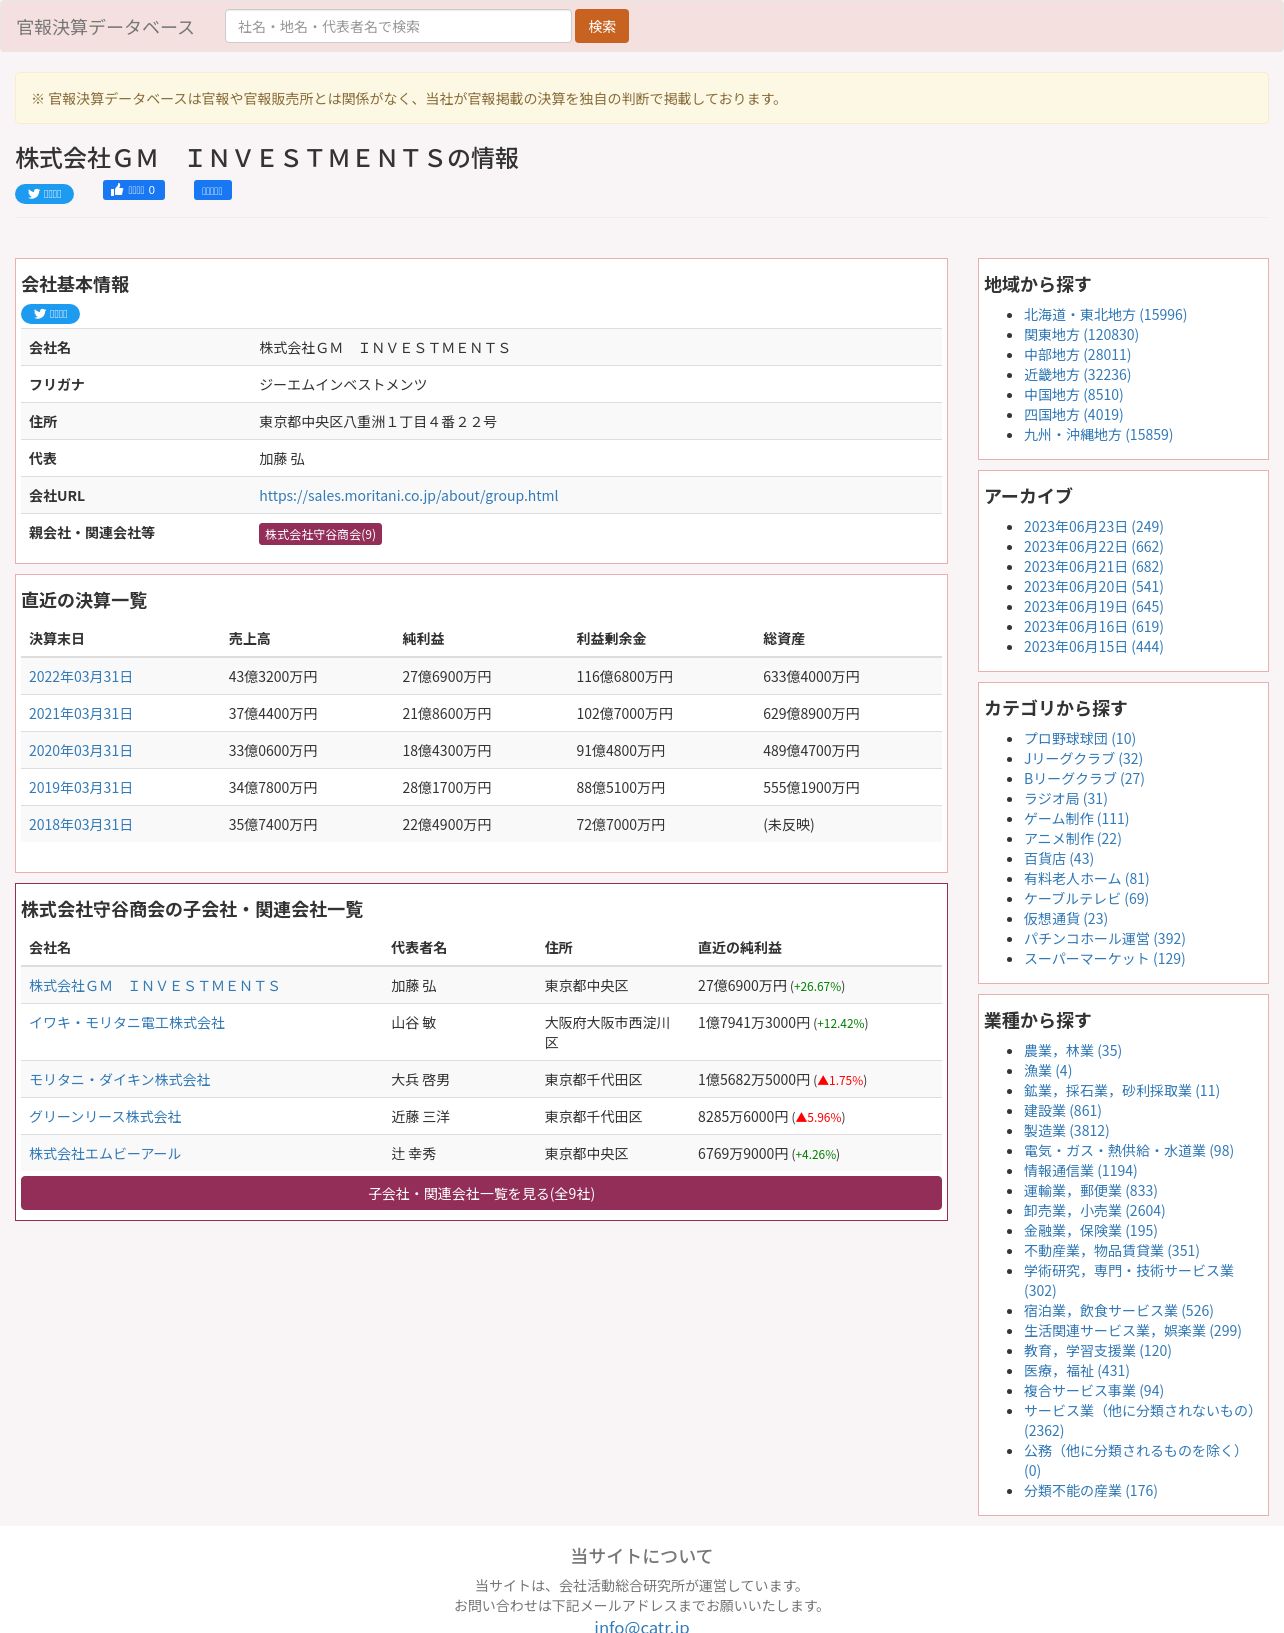Click the 加藤 弘 representative value in 会社基本情報
Image resolution: width=1284 pixels, height=1633 pixels.
(282, 459)
